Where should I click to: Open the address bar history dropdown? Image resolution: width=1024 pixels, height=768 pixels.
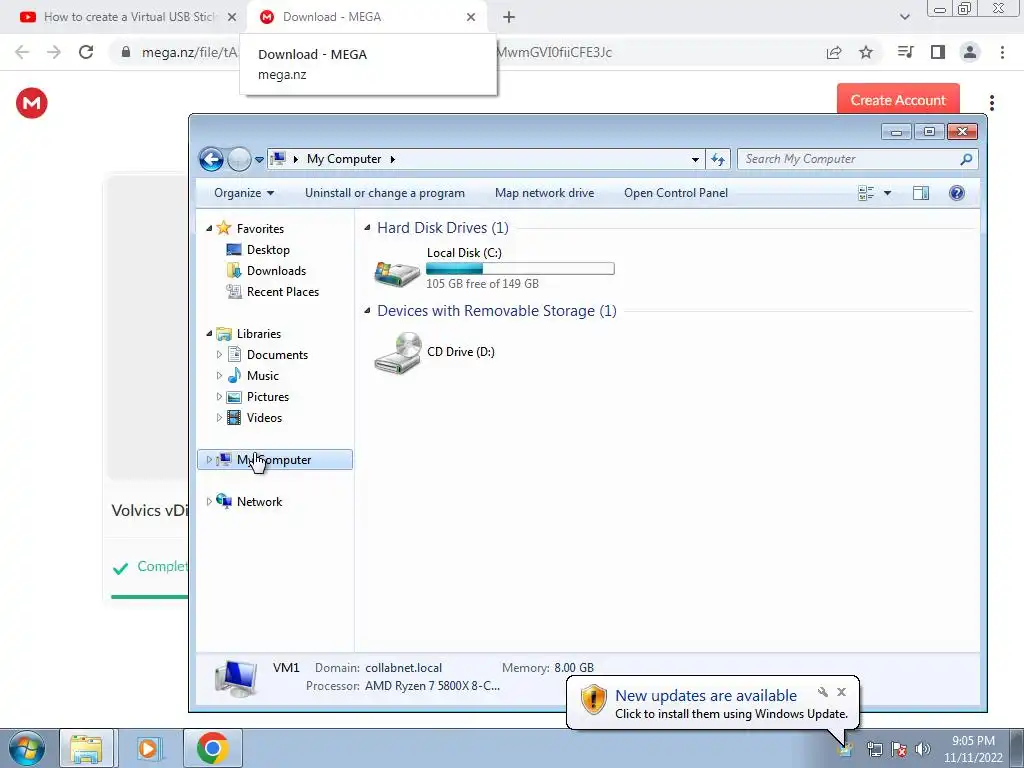click(x=695, y=159)
